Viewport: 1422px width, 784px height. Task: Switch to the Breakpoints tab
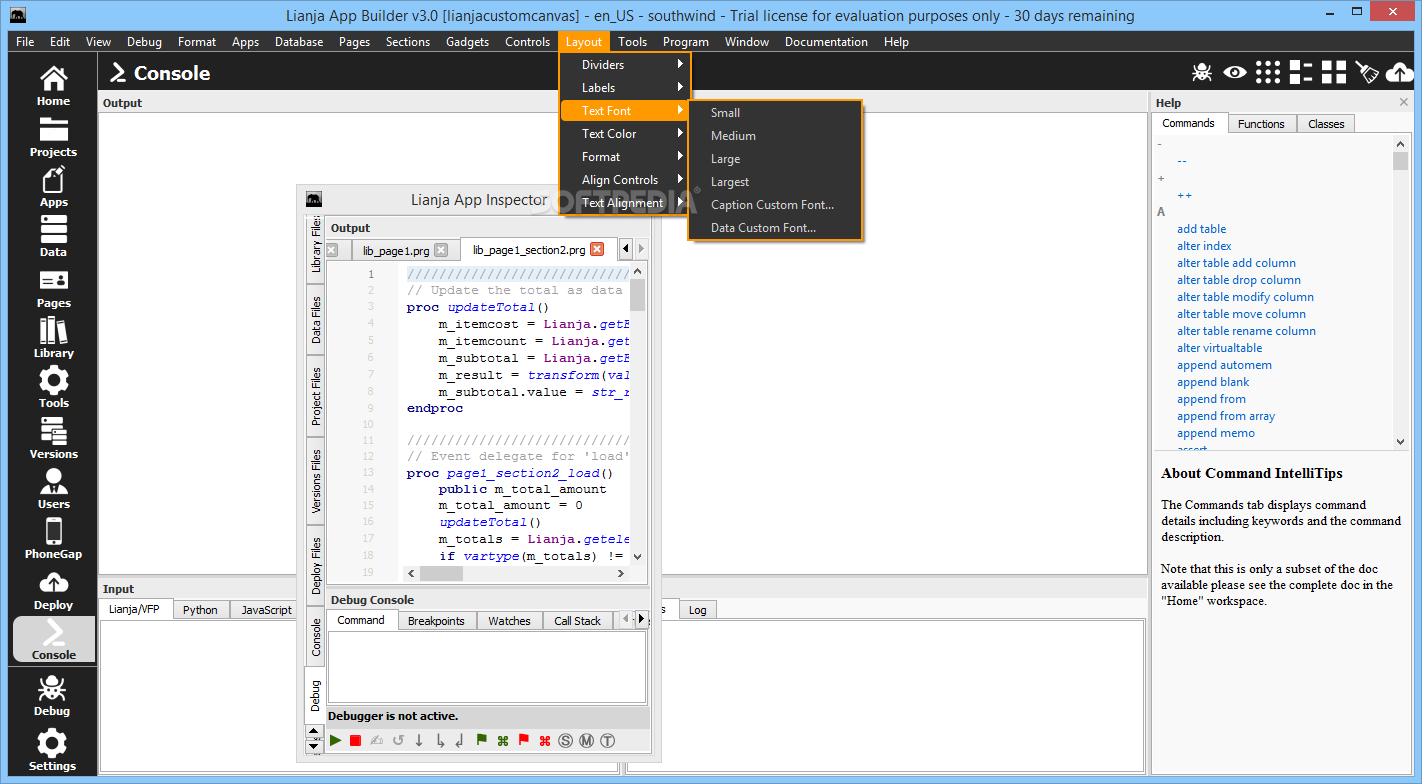tap(436, 621)
